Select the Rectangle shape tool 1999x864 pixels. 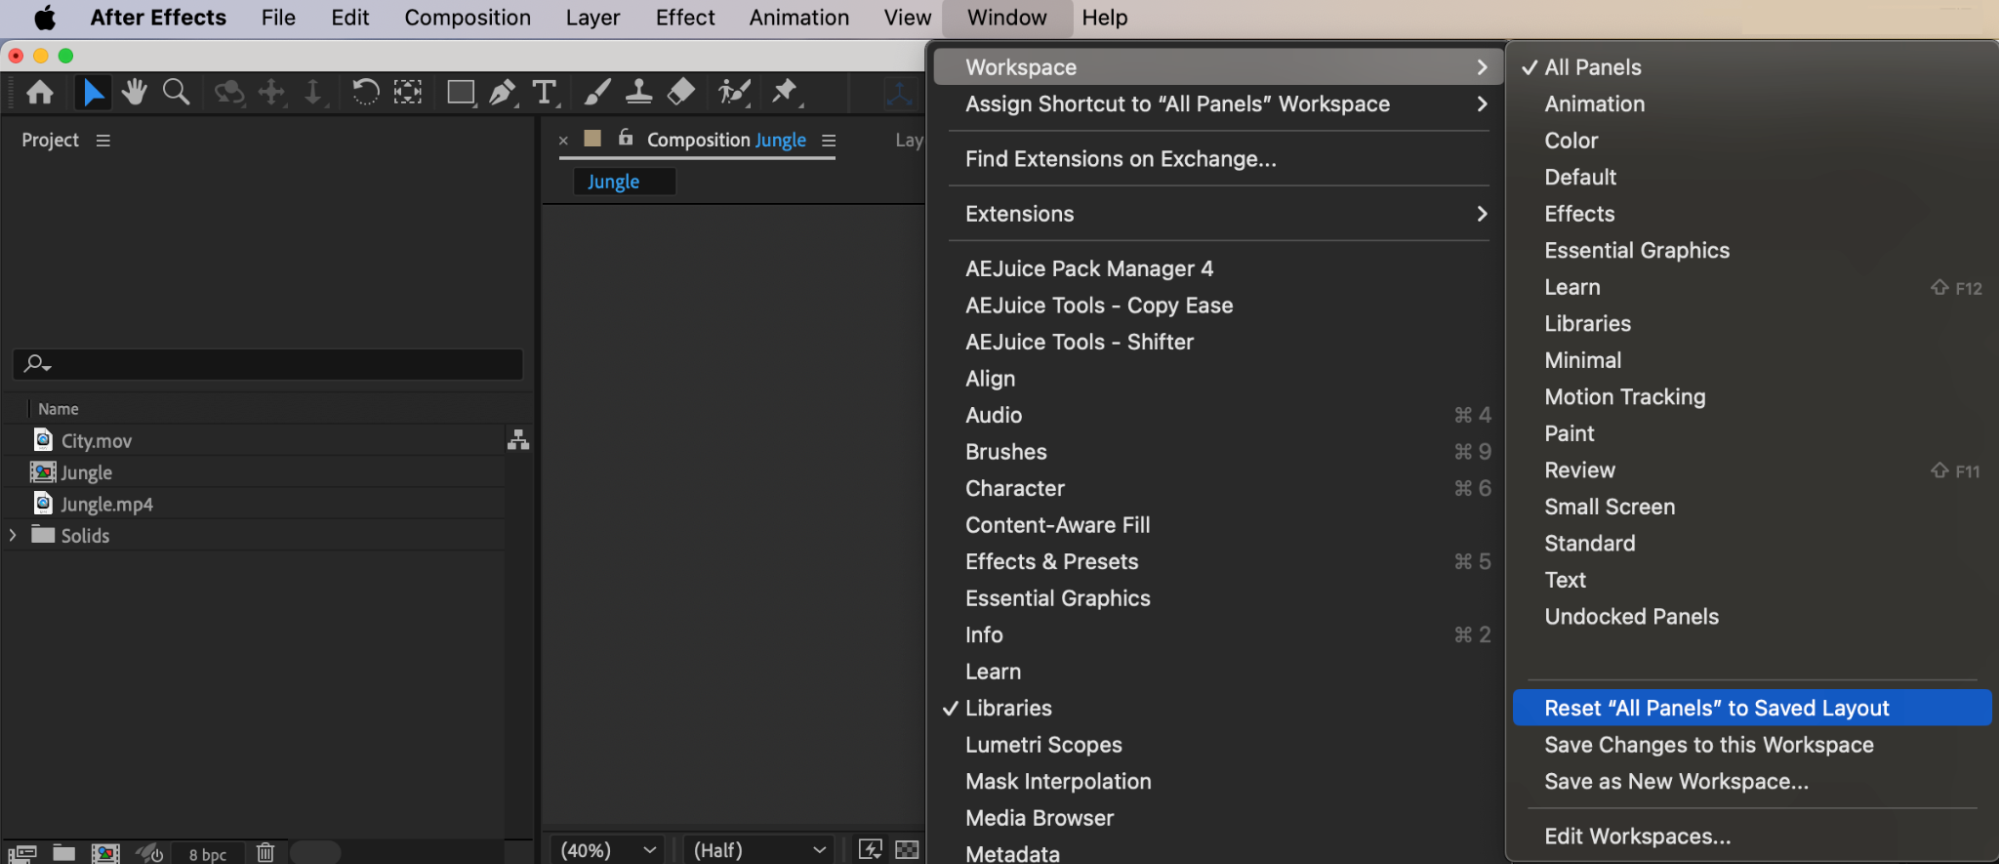(x=461, y=93)
